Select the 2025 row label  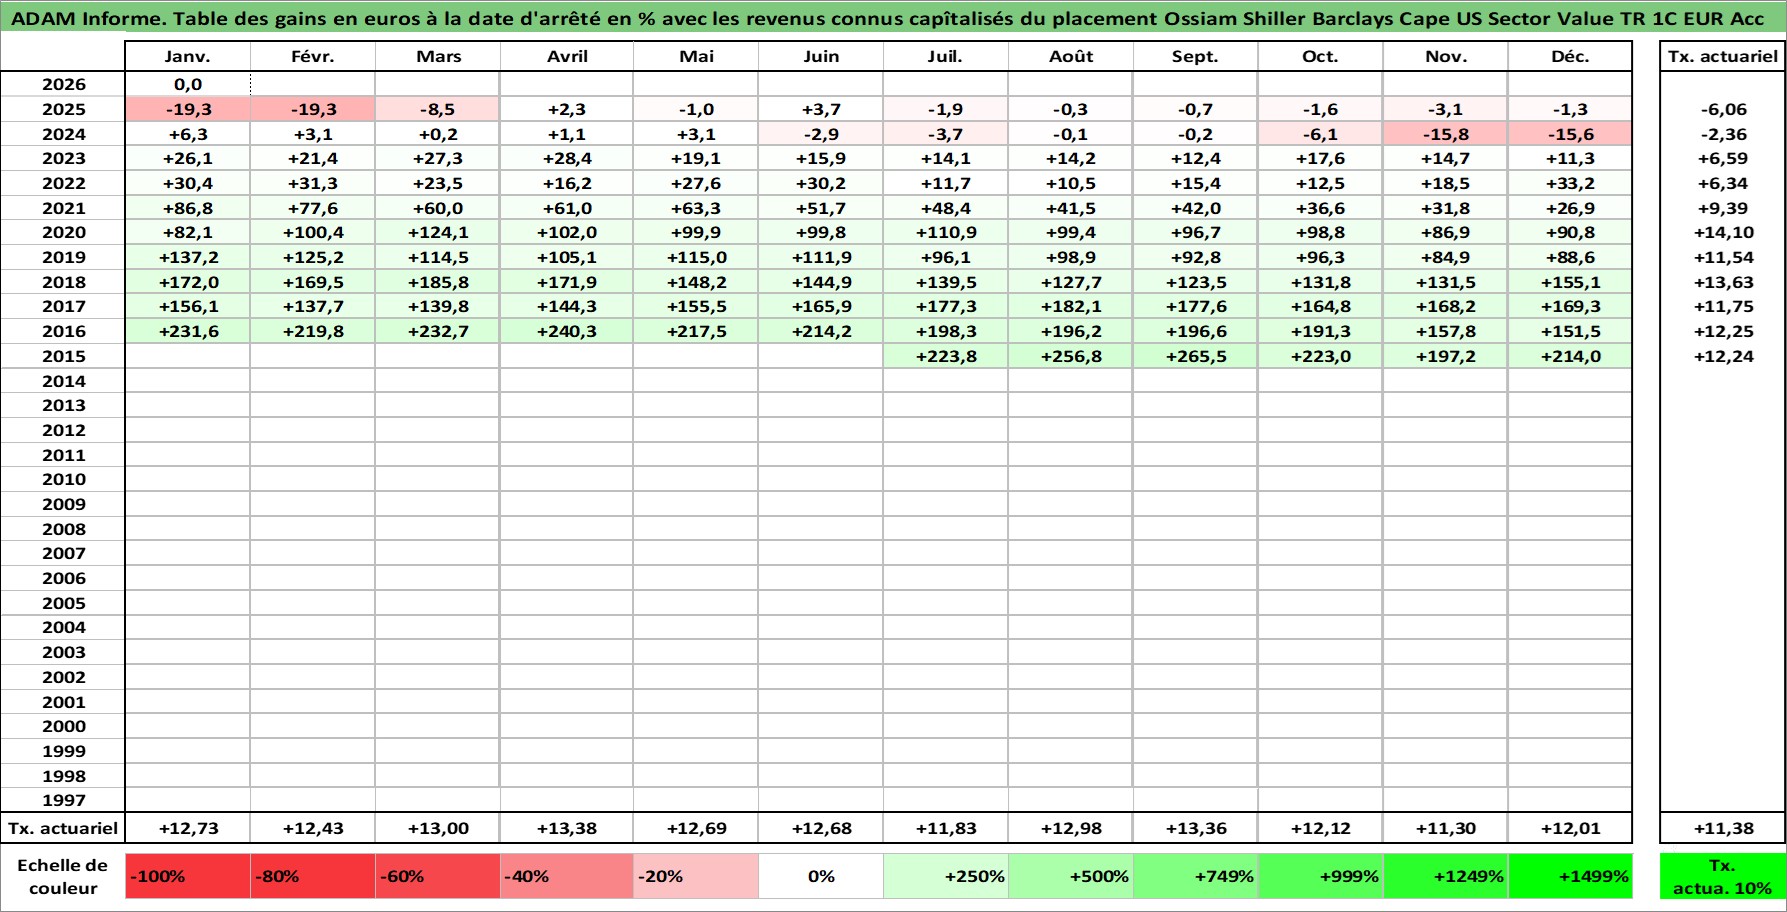[63, 109]
